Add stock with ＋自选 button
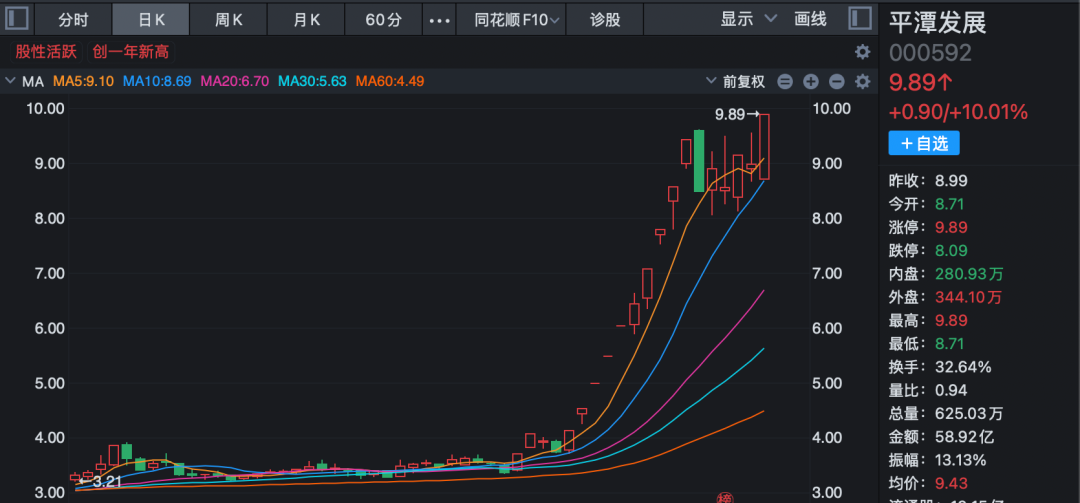The width and height of the screenshot is (1080, 503). tap(924, 143)
